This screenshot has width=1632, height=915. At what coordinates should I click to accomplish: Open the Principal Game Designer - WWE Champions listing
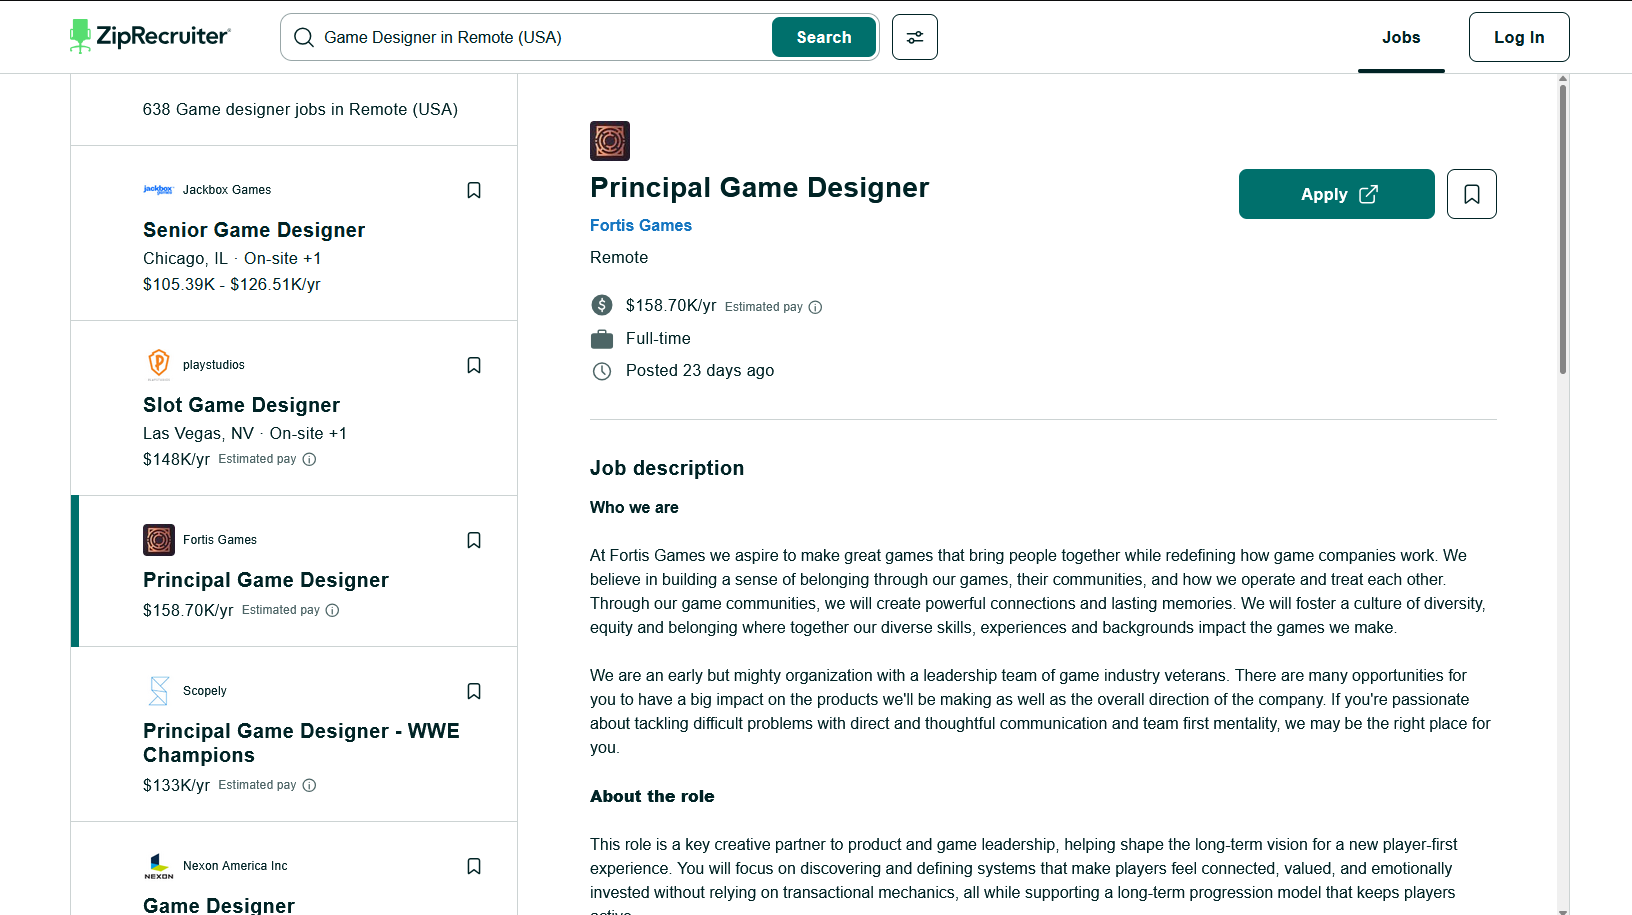tap(301, 743)
